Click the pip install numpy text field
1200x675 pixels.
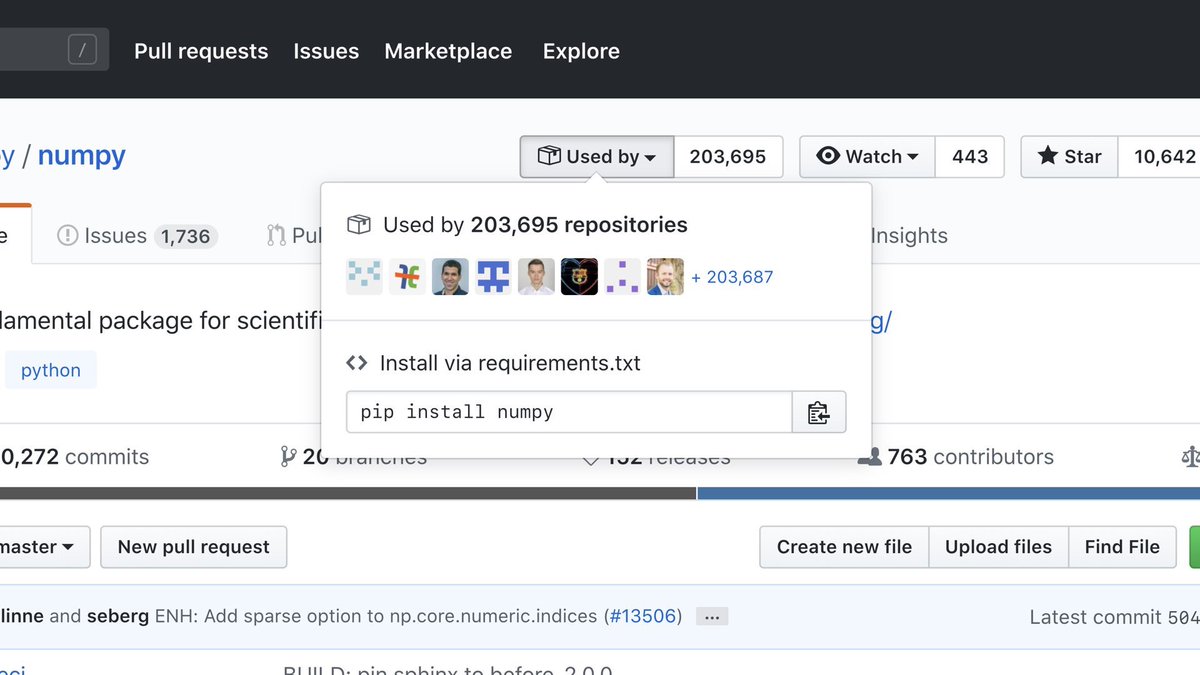(x=569, y=412)
